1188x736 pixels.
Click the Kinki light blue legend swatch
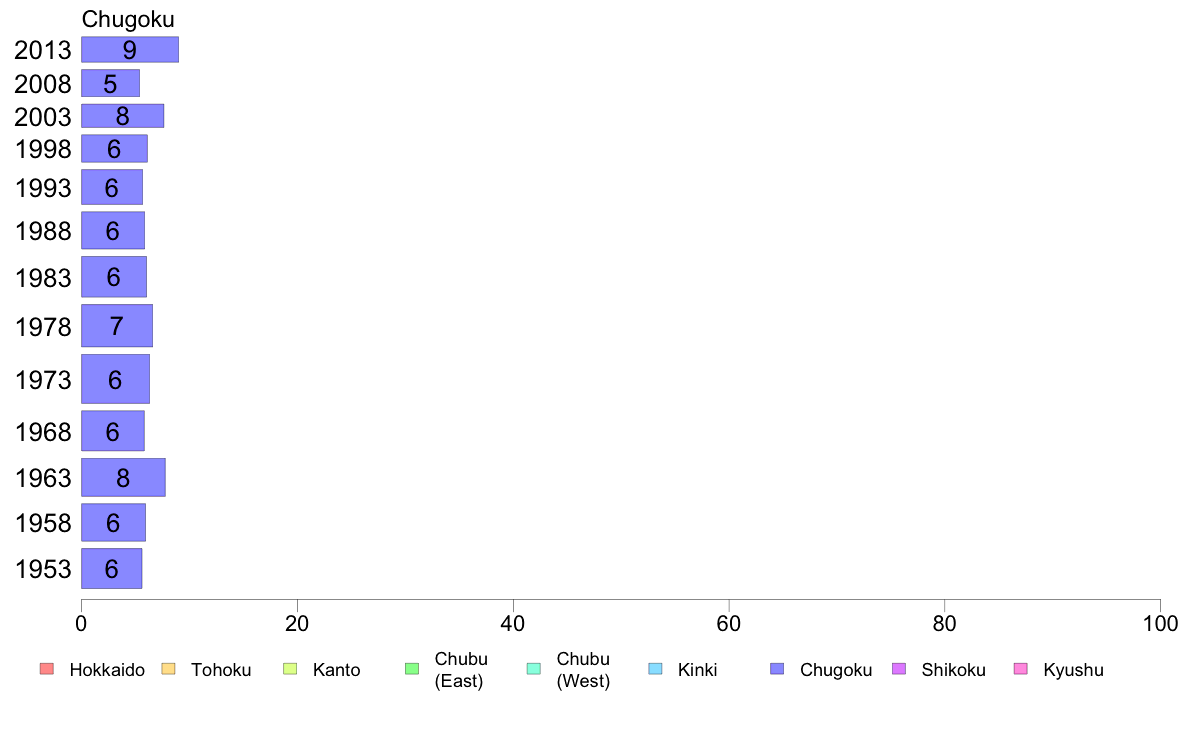coord(655,669)
